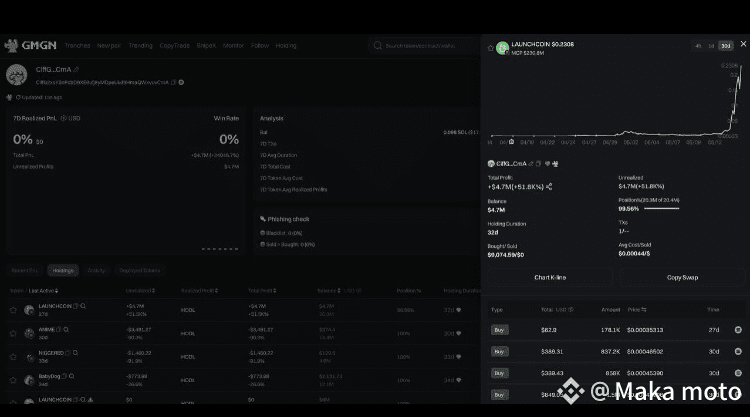The height and width of the screenshot is (417, 750).
Task: Click the search icon beside ANIME
Action: [66, 329]
